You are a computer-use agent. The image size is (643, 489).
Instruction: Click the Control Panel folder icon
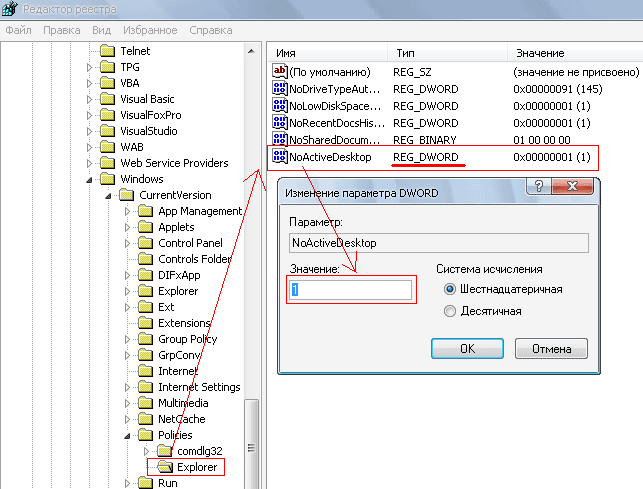pyautogui.click(x=146, y=243)
